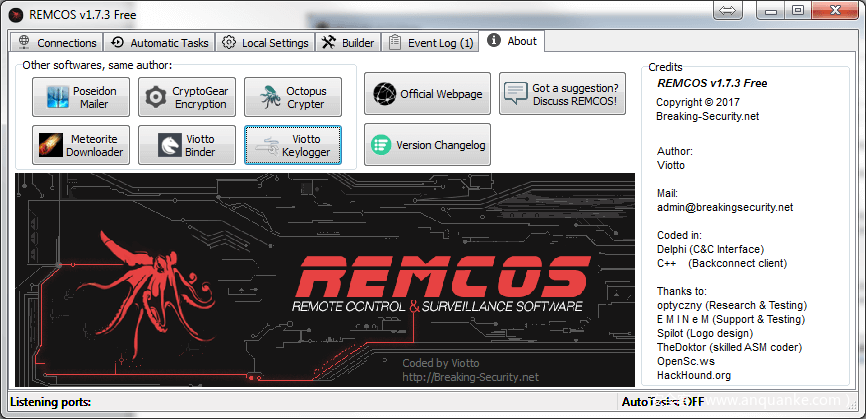Click the About info icon
The image size is (866, 419).
(x=494, y=40)
